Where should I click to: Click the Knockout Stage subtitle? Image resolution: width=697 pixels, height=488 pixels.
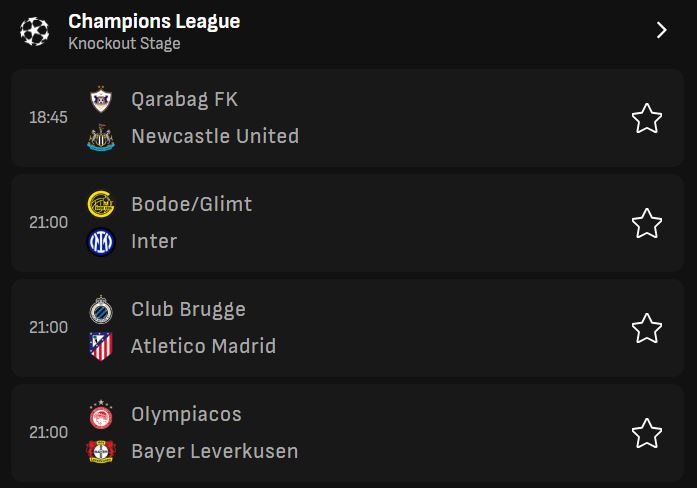pos(124,43)
